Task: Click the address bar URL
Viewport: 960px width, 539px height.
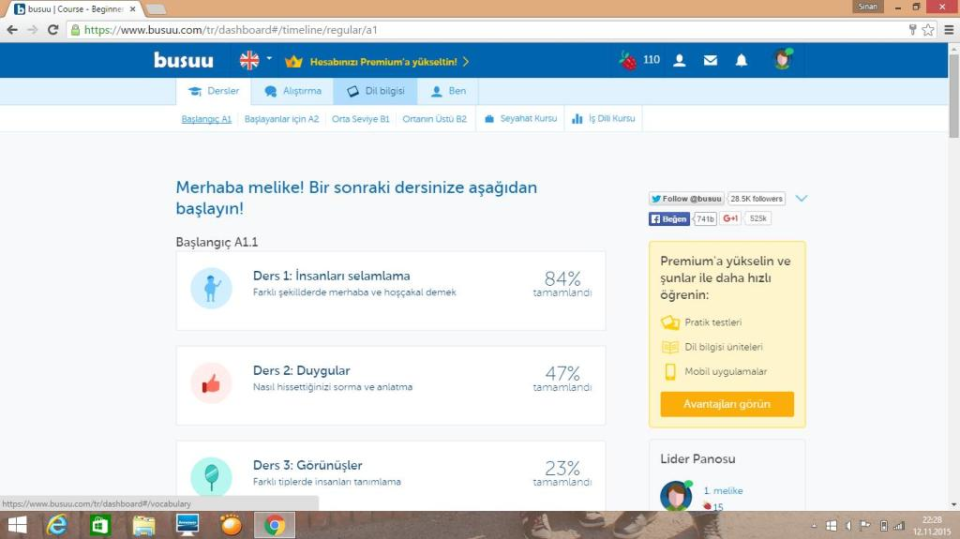Action: point(231,29)
